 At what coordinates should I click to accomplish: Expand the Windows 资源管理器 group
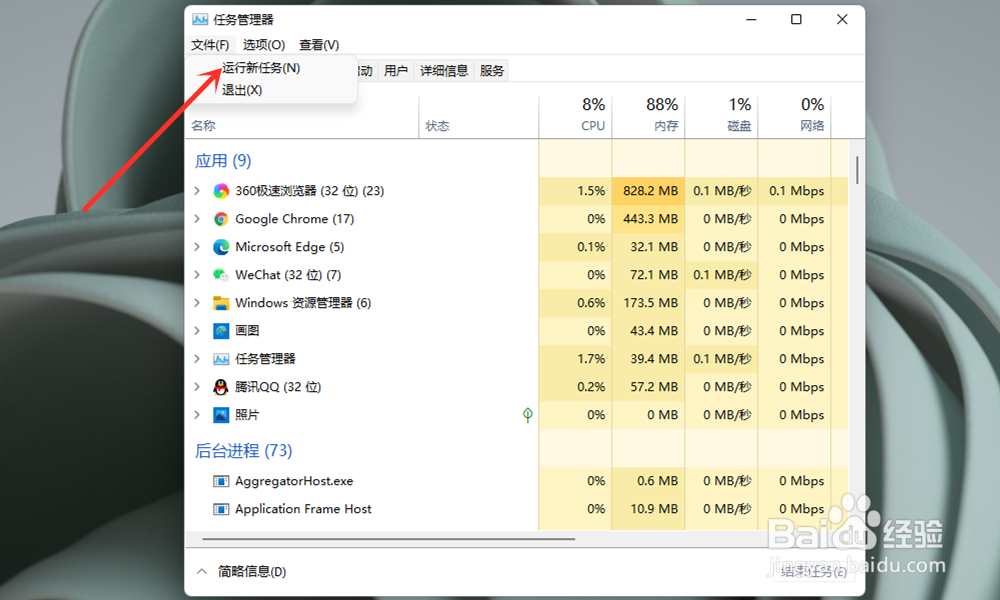tap(197, 303)
